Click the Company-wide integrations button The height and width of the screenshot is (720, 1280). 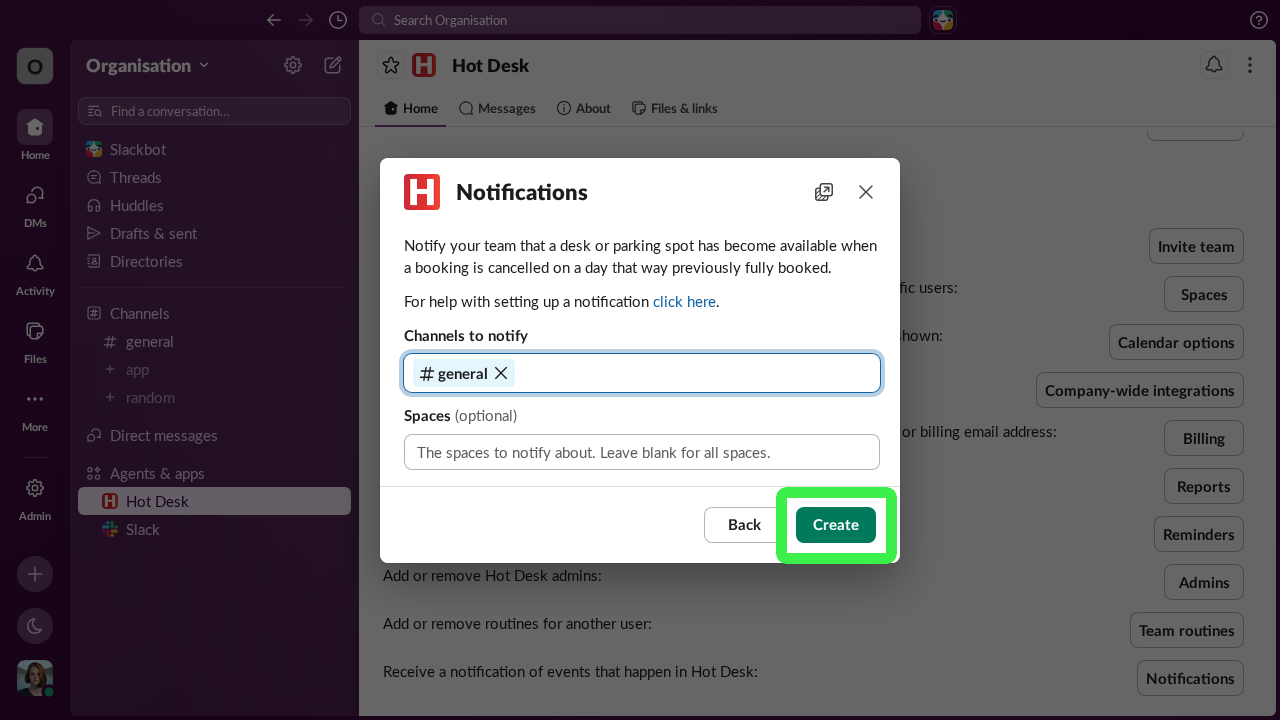1140,390
